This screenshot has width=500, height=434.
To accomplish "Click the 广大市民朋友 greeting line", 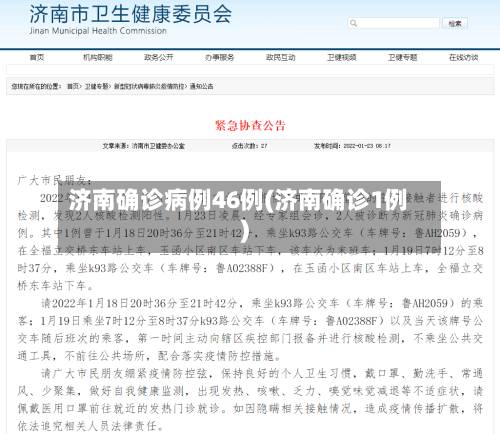I will (x=54, y=181).
